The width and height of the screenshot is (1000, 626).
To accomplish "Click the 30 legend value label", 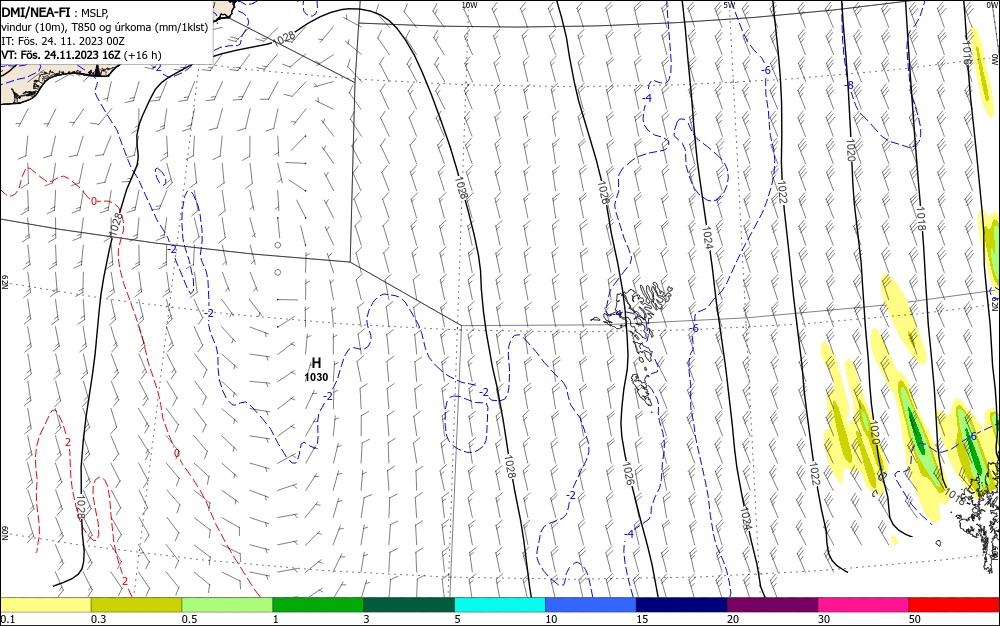I will (824, 619).
